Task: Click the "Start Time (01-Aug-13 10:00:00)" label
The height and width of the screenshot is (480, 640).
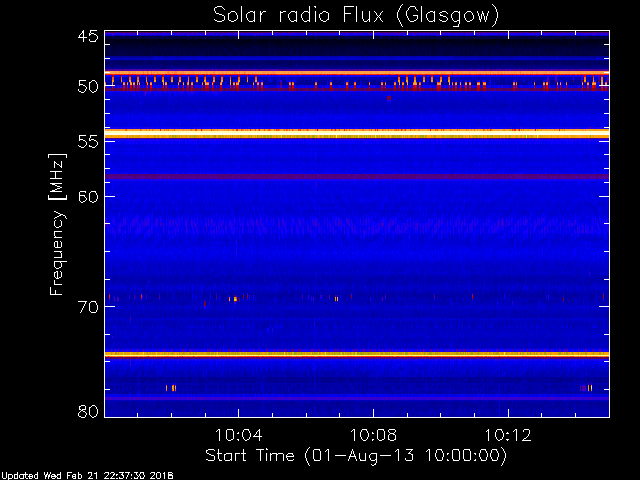Action: (x=356, y=455)
